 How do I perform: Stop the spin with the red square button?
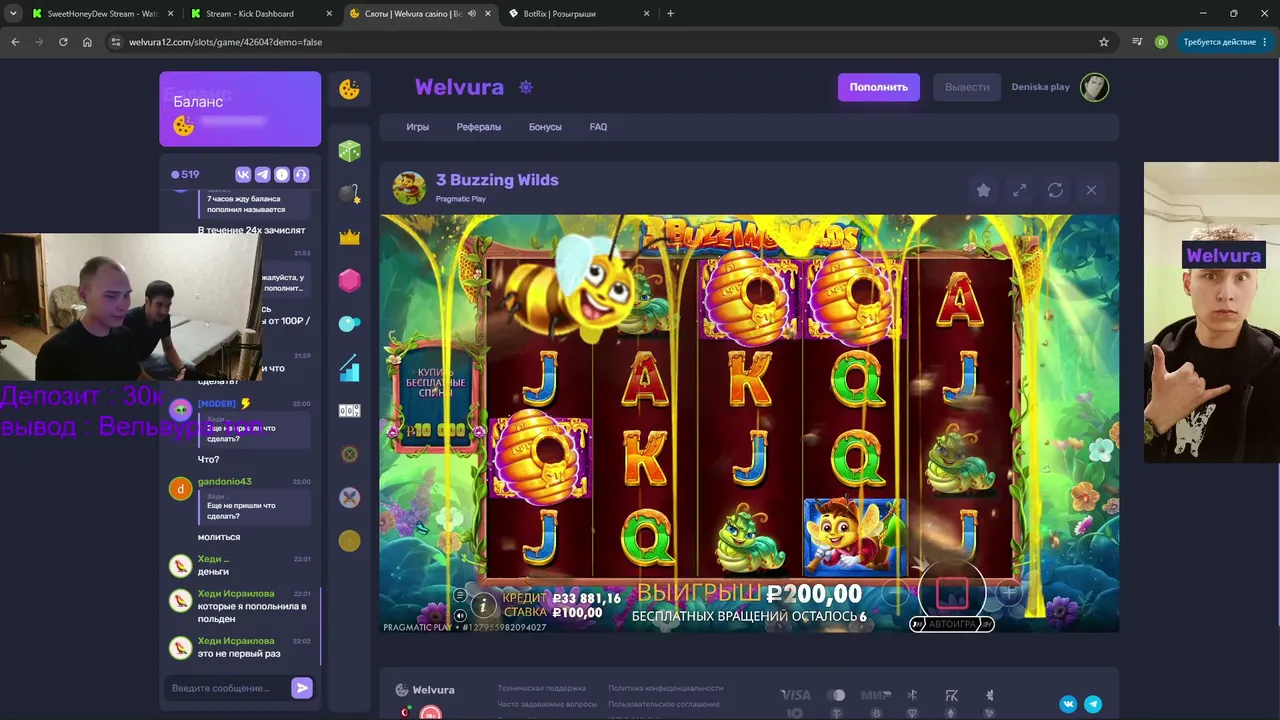[952, 593]
